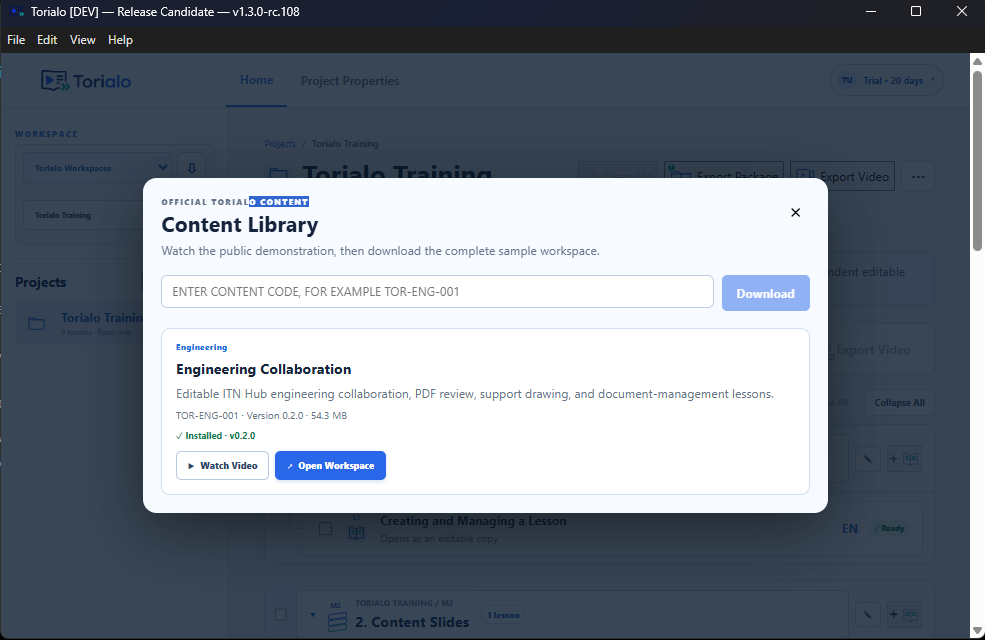985x640 pixels.
Task: Click the Torialo app icon in the title bar
Action: coord(17,11)
